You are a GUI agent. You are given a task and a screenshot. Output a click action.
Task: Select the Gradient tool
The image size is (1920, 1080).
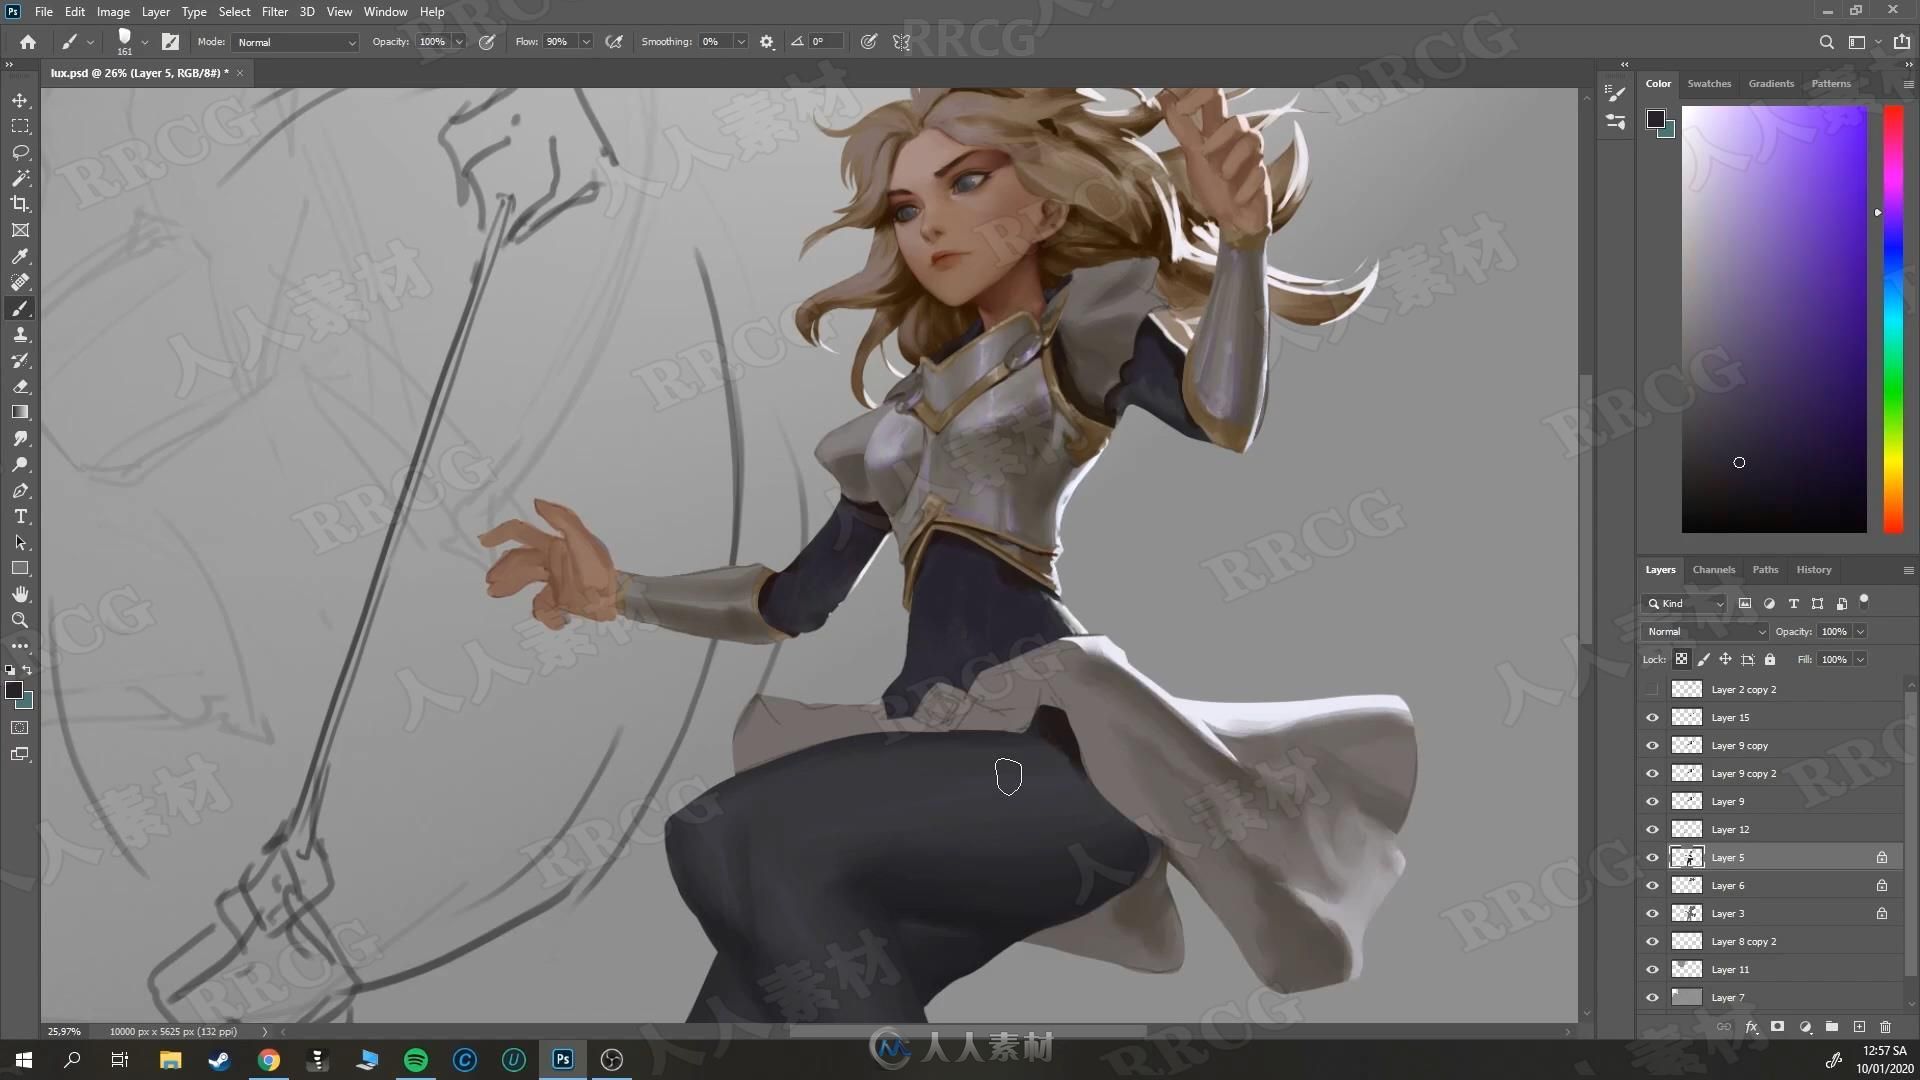[20, 412]
